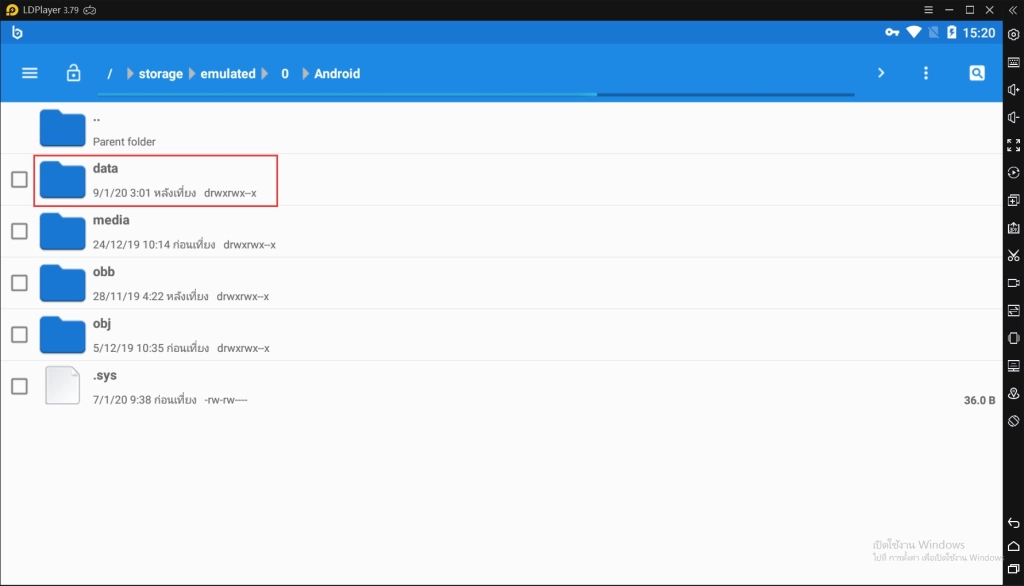1024x586 pixels.
Task: Click the .sys file icon thumbnail
Action: click(63, 385)
